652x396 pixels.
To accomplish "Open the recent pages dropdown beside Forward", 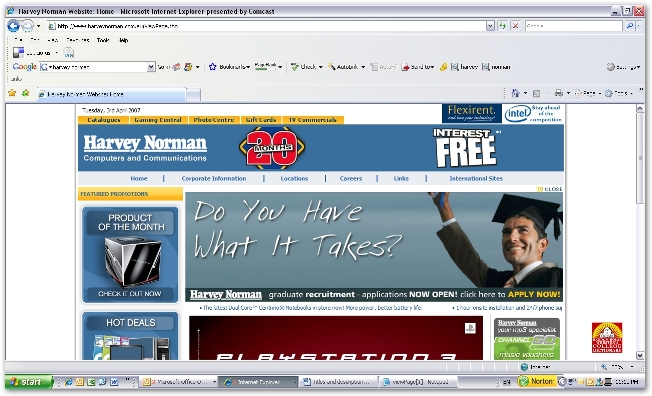I will pos(38,26).
